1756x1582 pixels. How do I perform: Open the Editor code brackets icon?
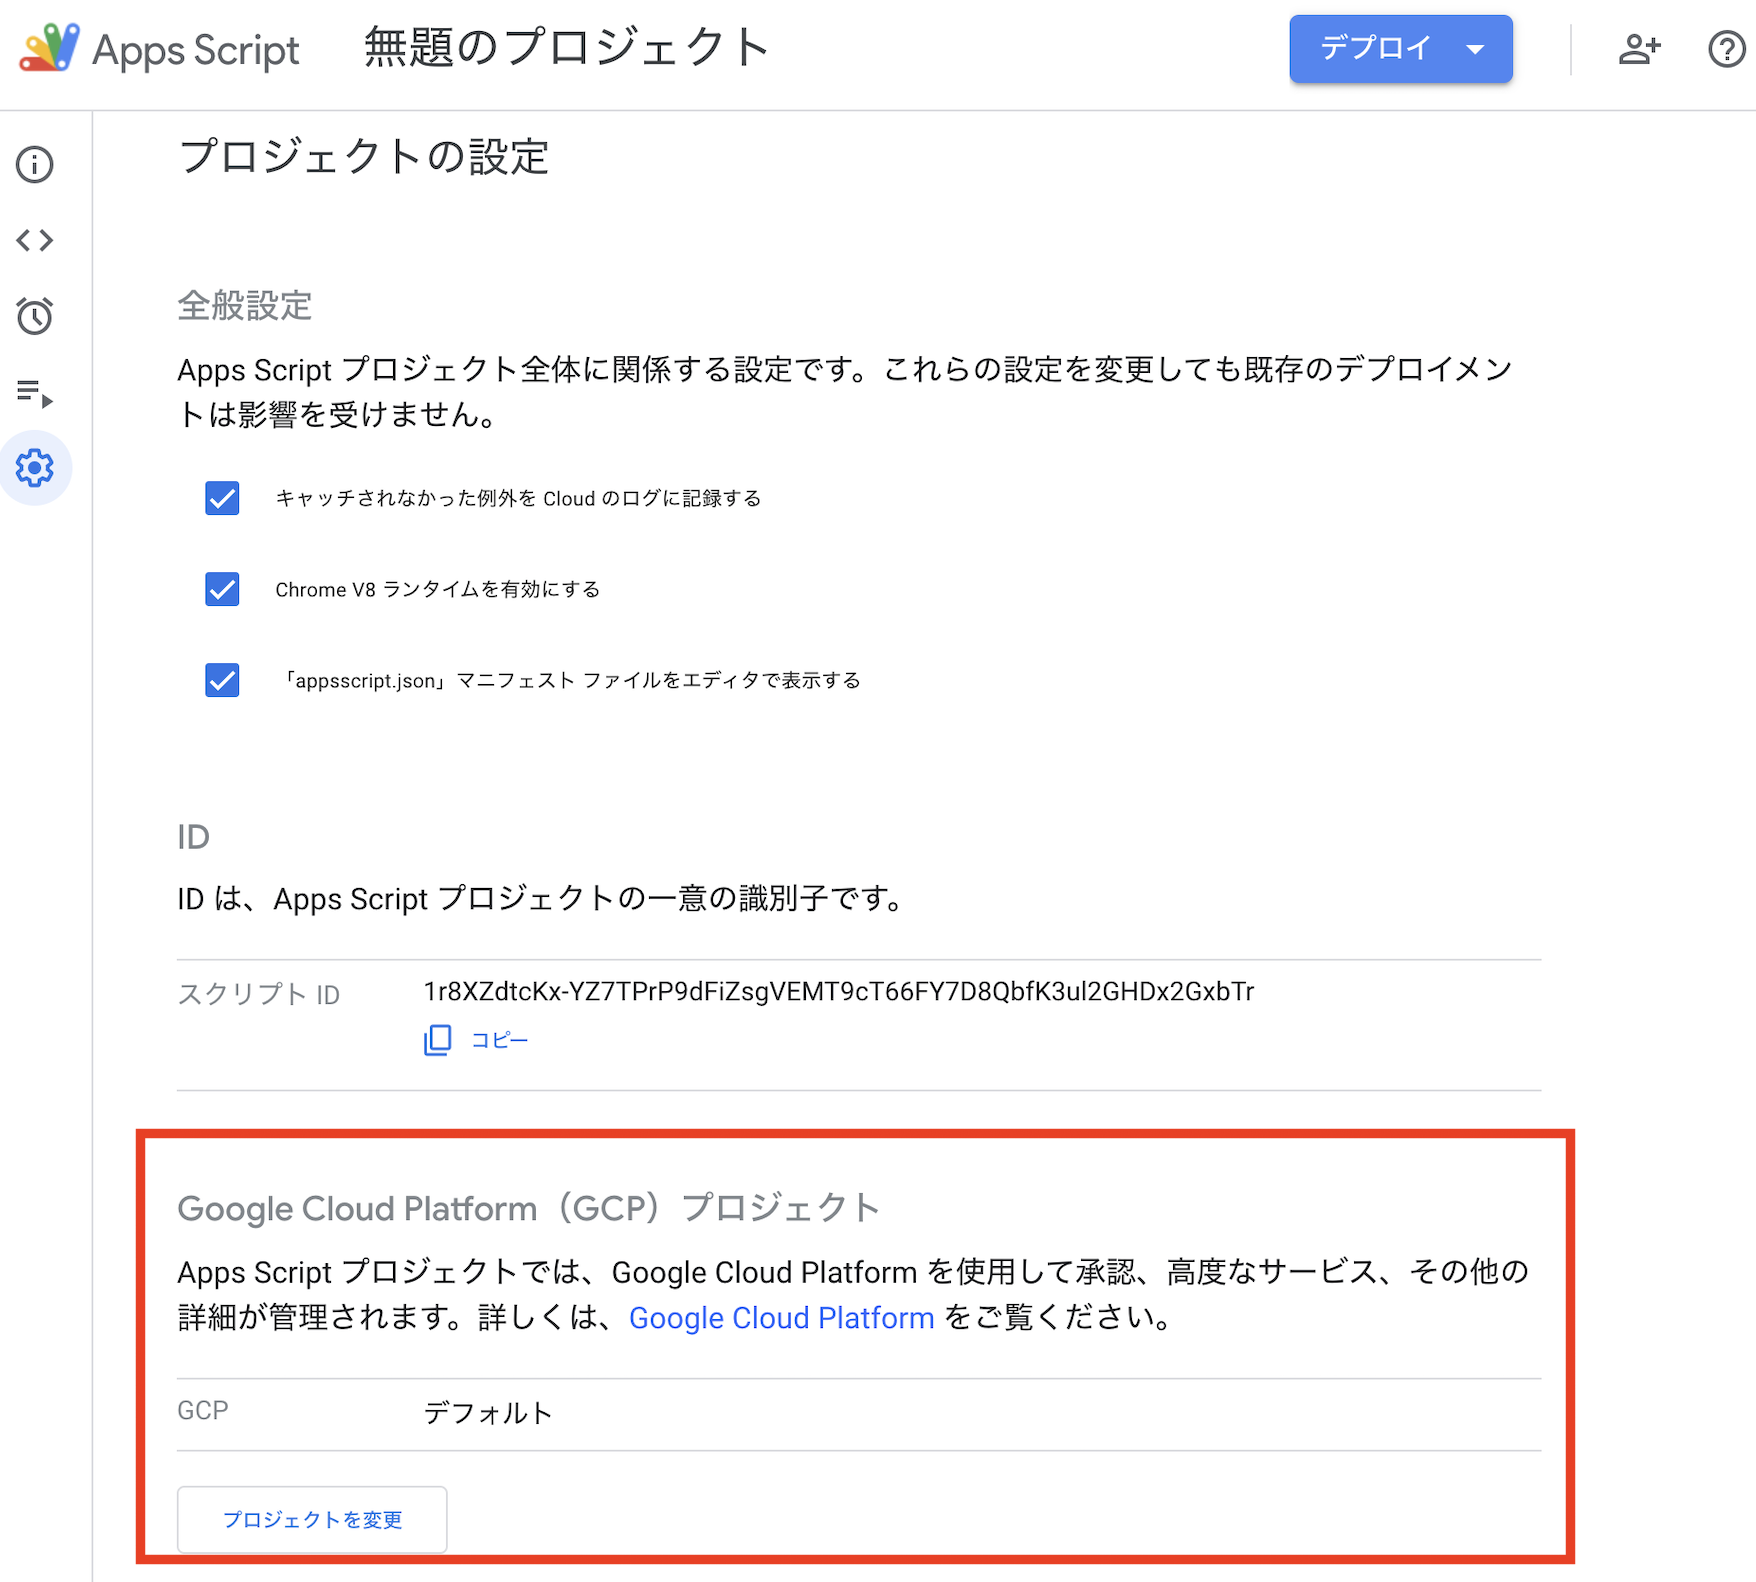tap(35, 240)
